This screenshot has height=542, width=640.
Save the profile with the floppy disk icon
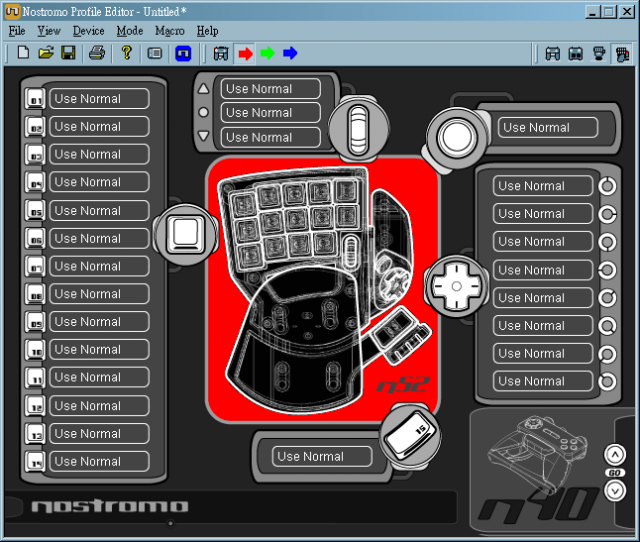pos(68,53)
